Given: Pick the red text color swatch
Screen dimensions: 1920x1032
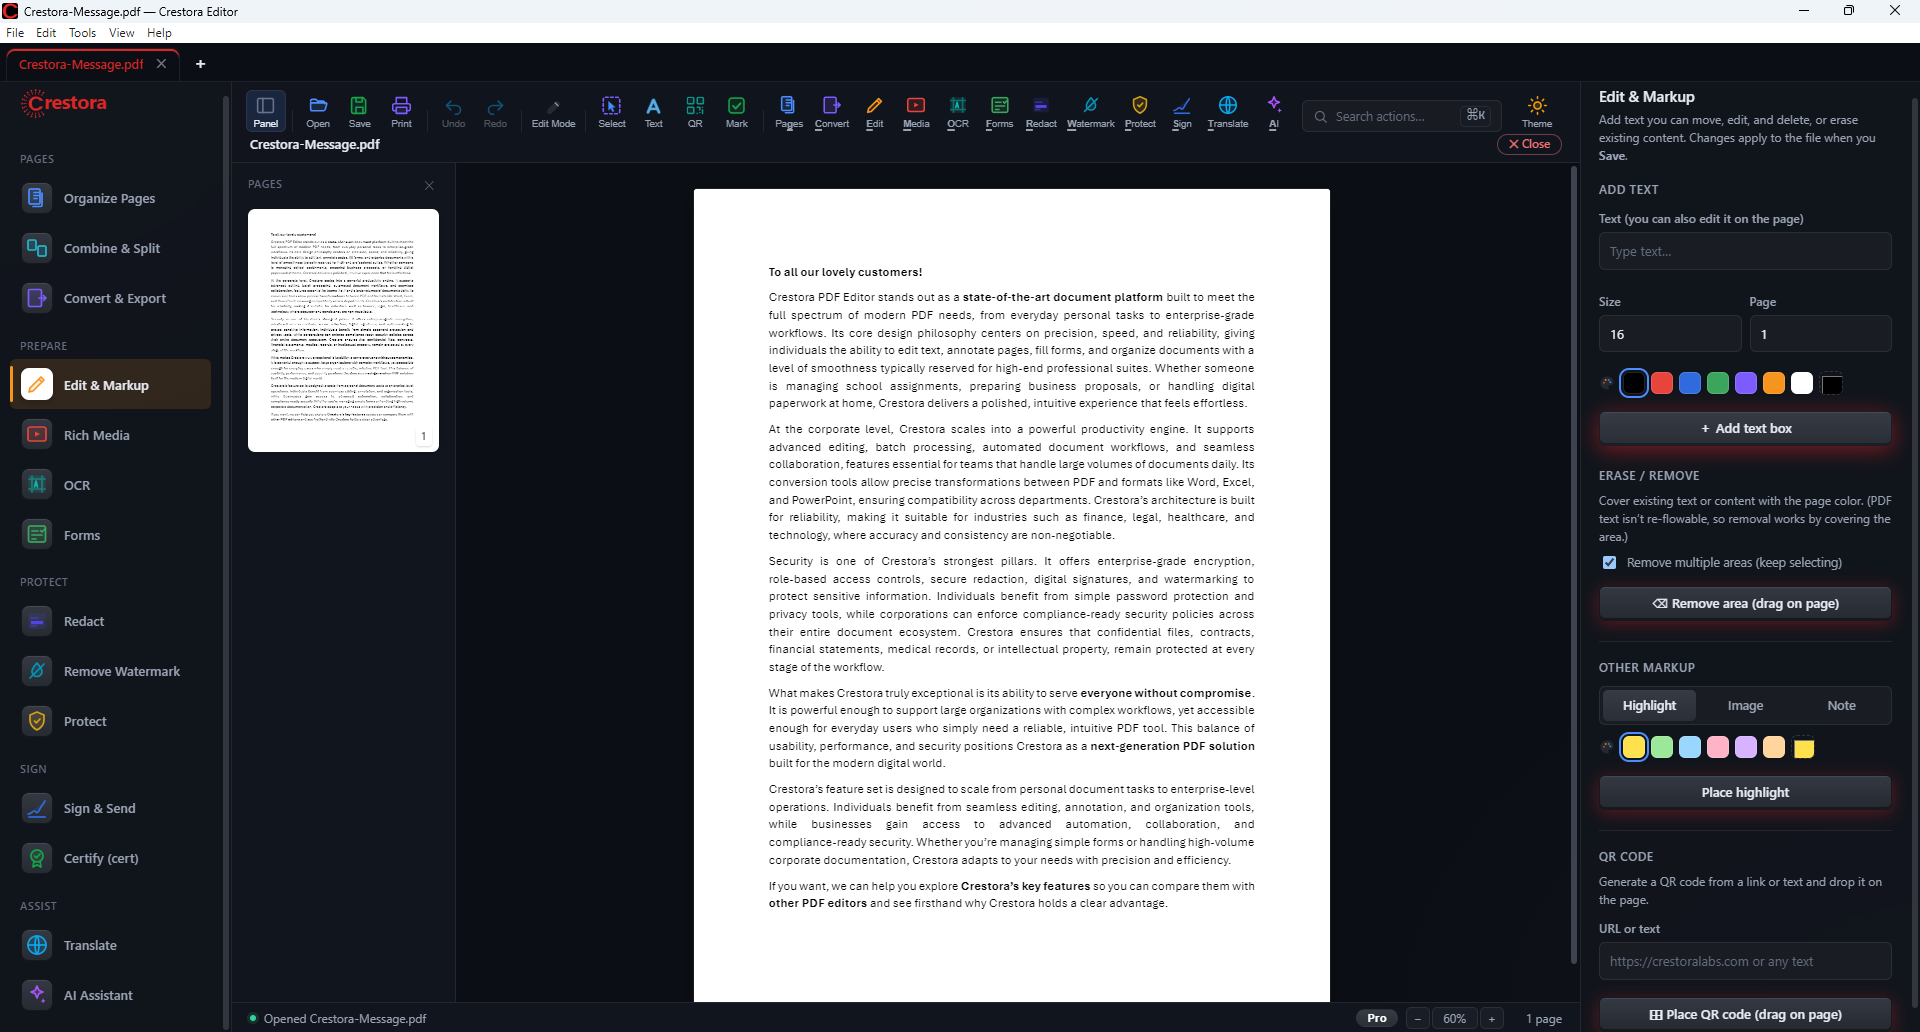Looking at the screenshot, I should 1662,383.
